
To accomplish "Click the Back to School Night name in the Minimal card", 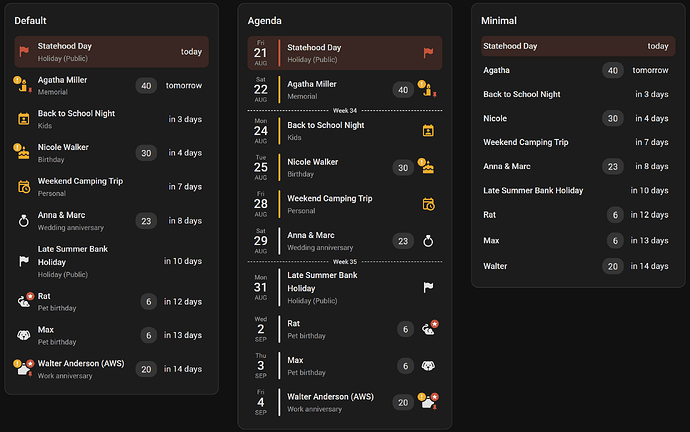I will click(521, 94).
